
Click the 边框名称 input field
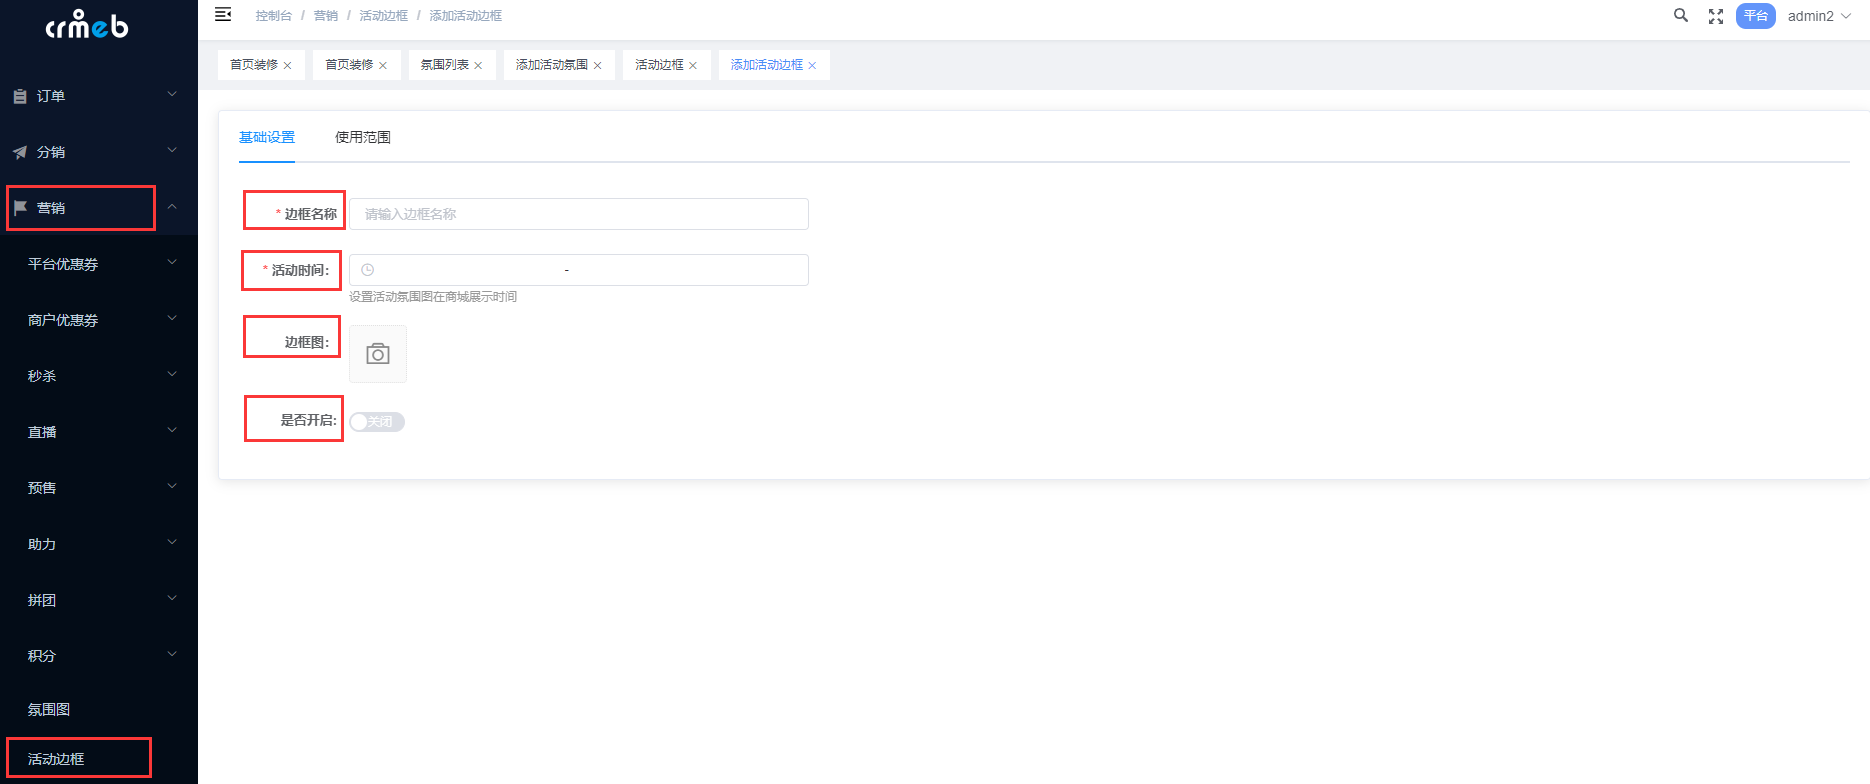click(x=578, y=214)
